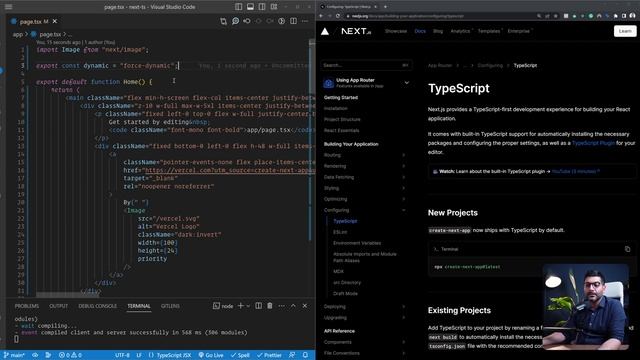Screen dimensions: 640x360
Task: Expand the Data Fetching sidebar section
Action: coord(365,177)
